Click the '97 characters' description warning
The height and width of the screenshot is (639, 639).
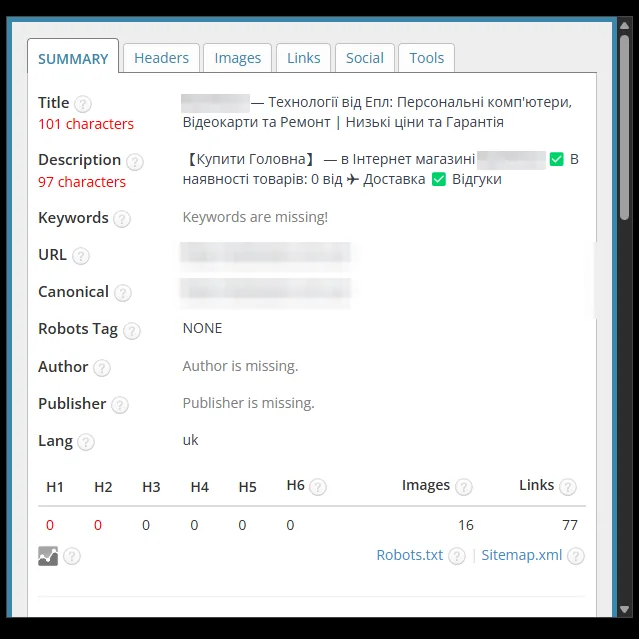[82, 182]
